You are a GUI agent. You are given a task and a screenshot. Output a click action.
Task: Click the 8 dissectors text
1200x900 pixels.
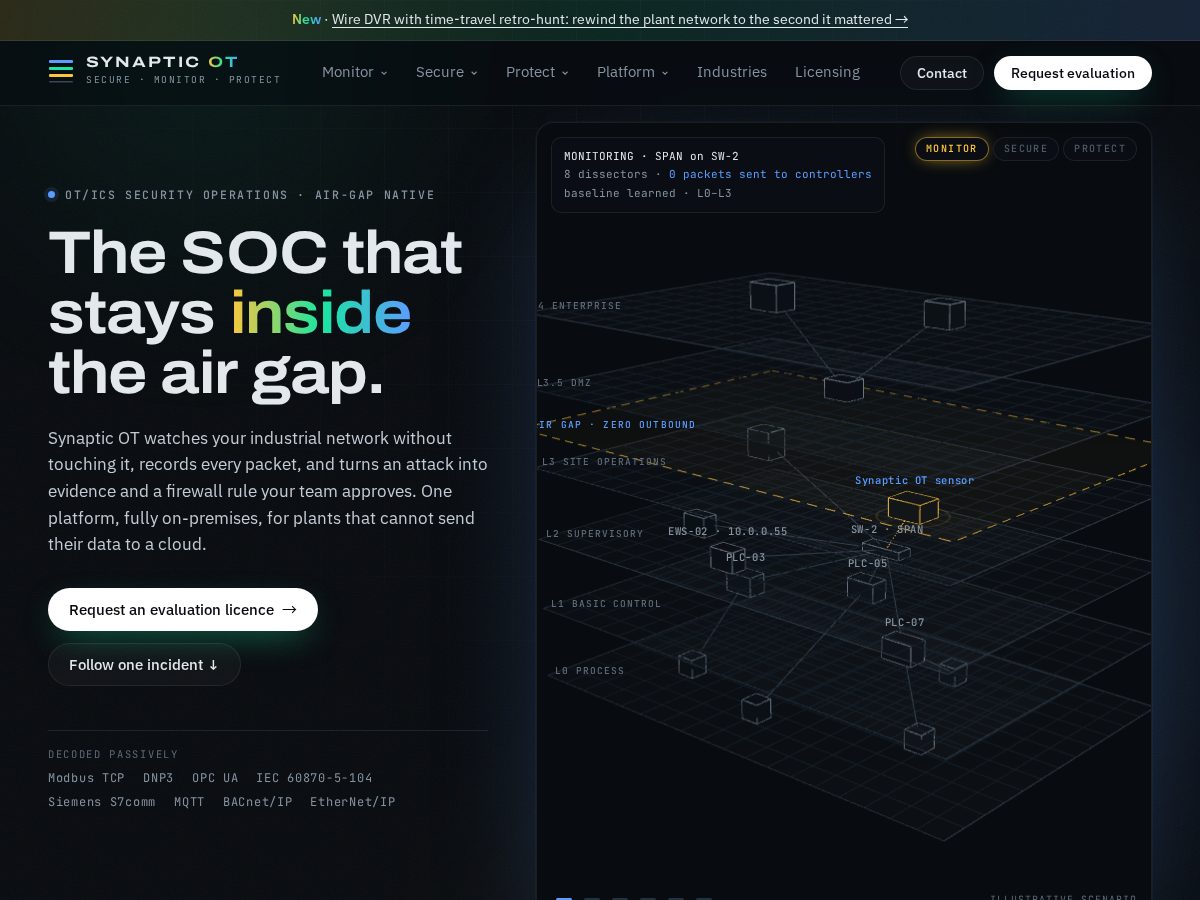606,175
